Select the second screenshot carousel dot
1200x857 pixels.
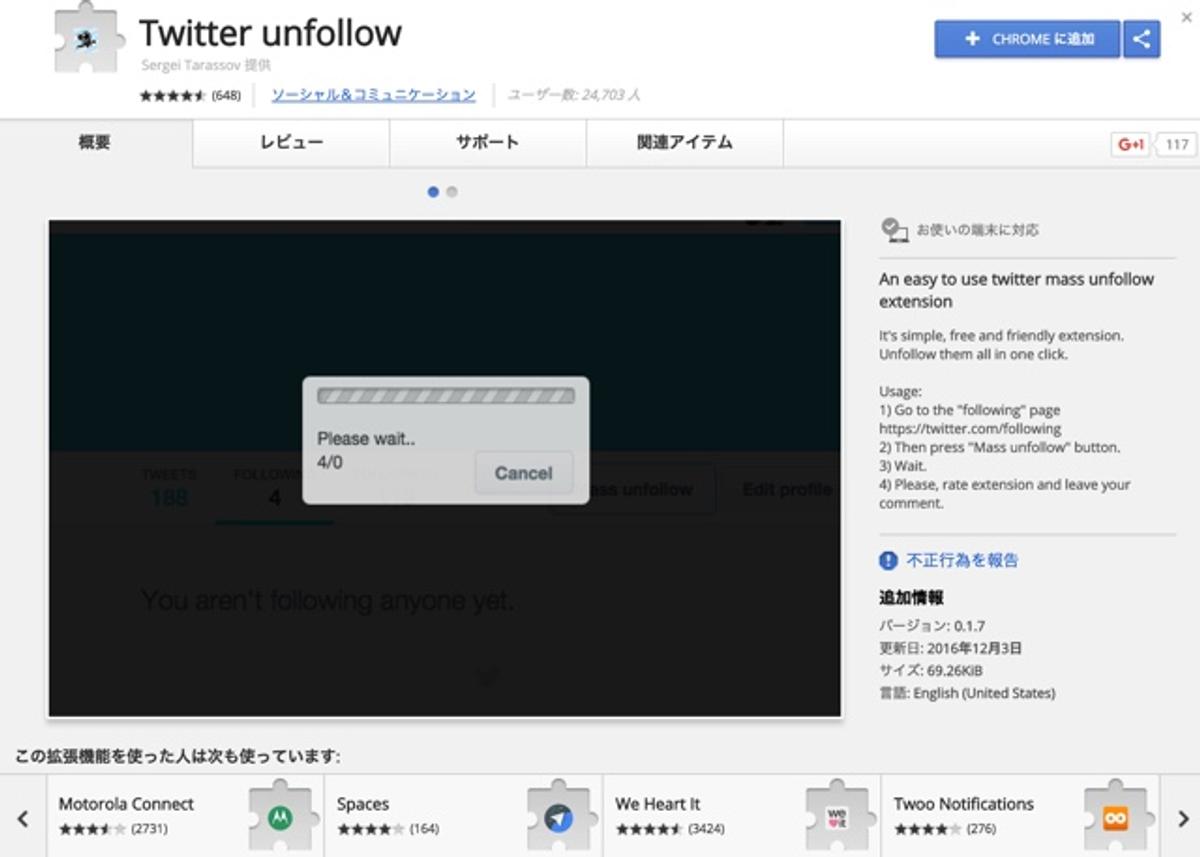pos(452,192)
